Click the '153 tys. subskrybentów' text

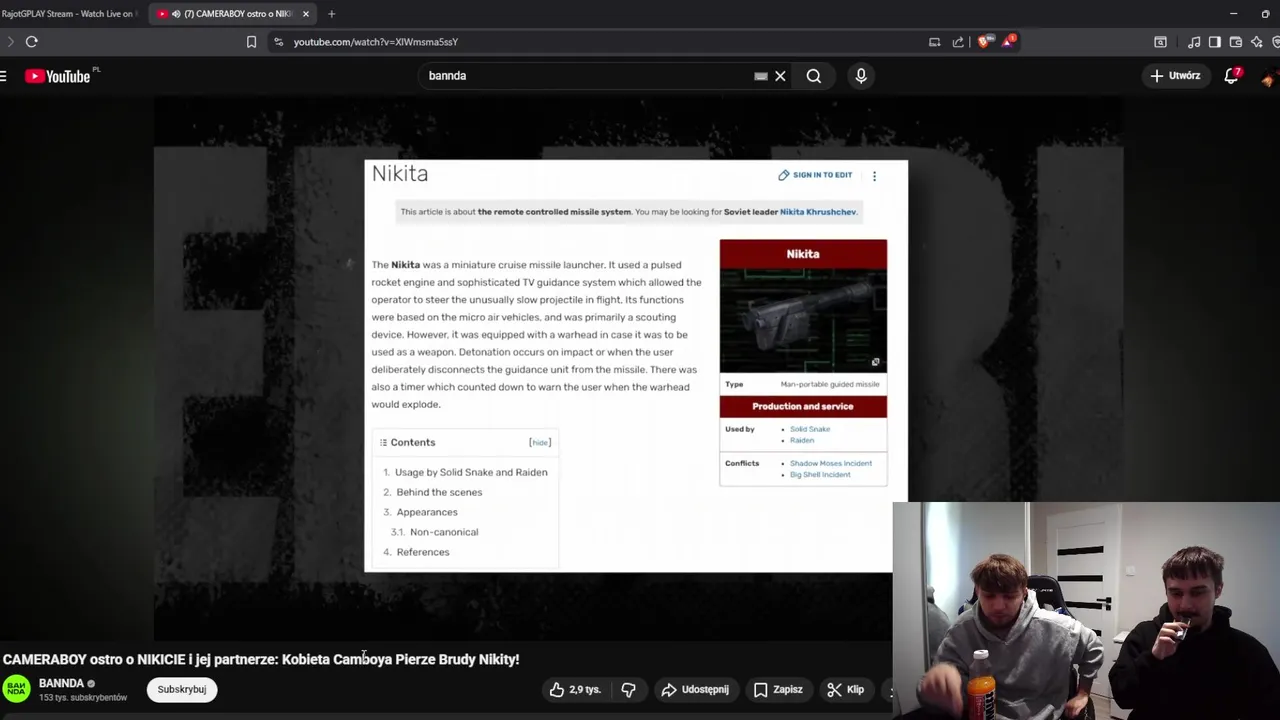tap(83, 697)
